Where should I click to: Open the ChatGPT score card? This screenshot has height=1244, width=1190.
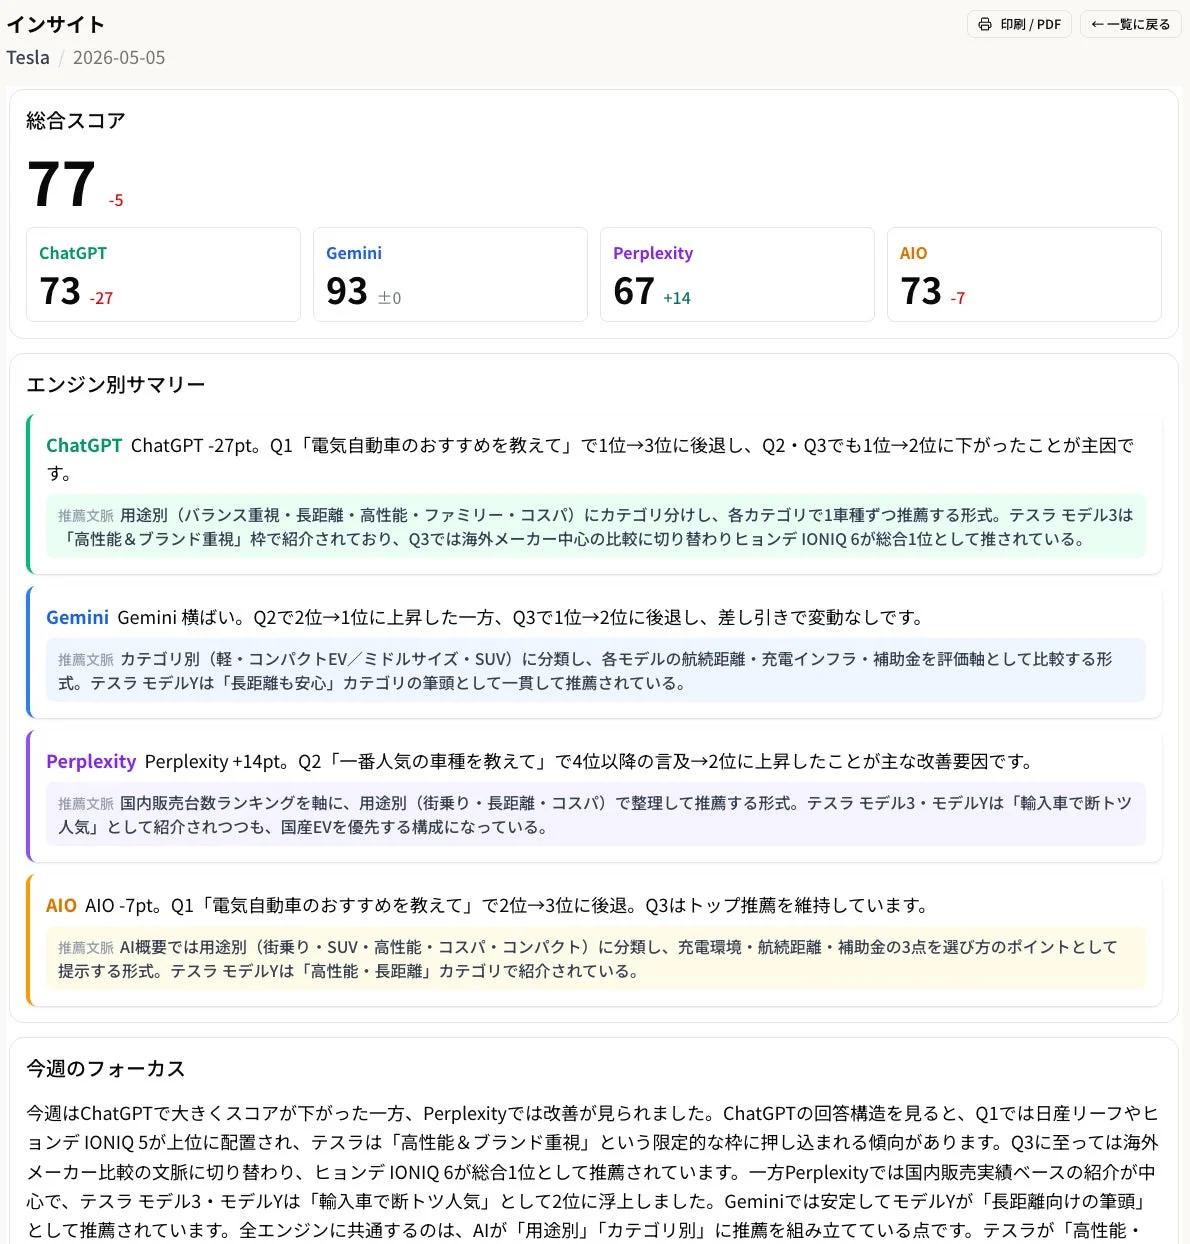(x=163, y=274)
